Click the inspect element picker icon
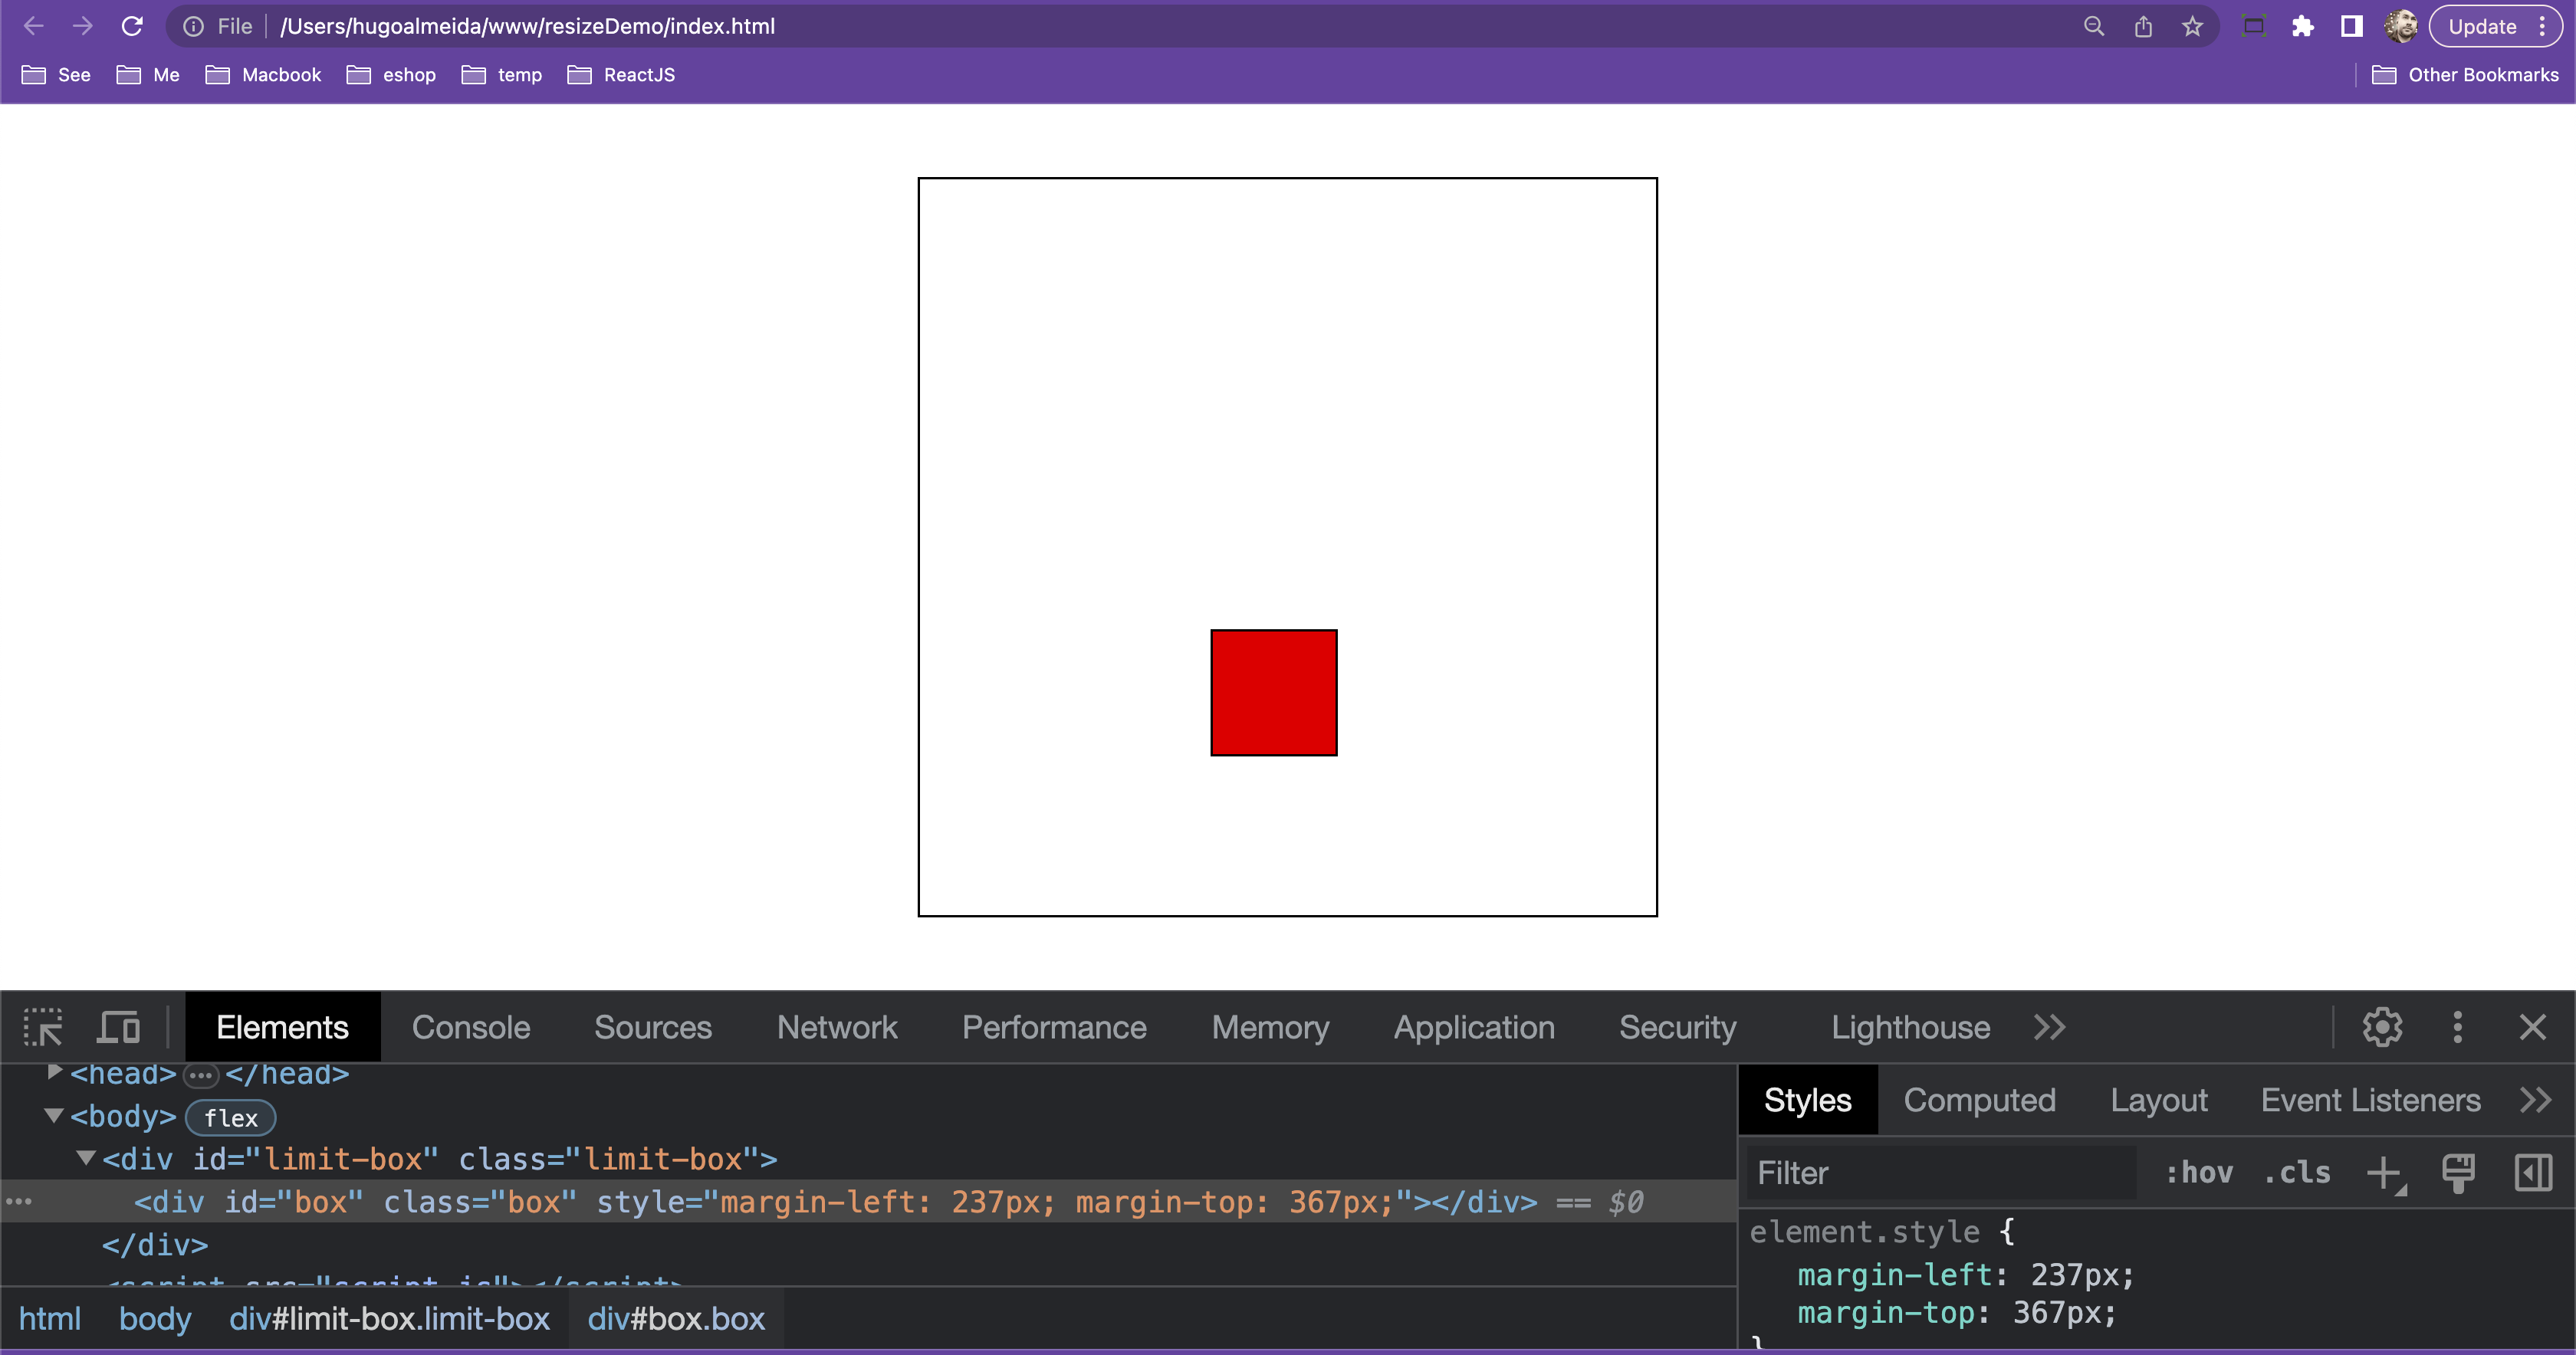This screenshot has width=2576, height=1355. point(43,1026)
